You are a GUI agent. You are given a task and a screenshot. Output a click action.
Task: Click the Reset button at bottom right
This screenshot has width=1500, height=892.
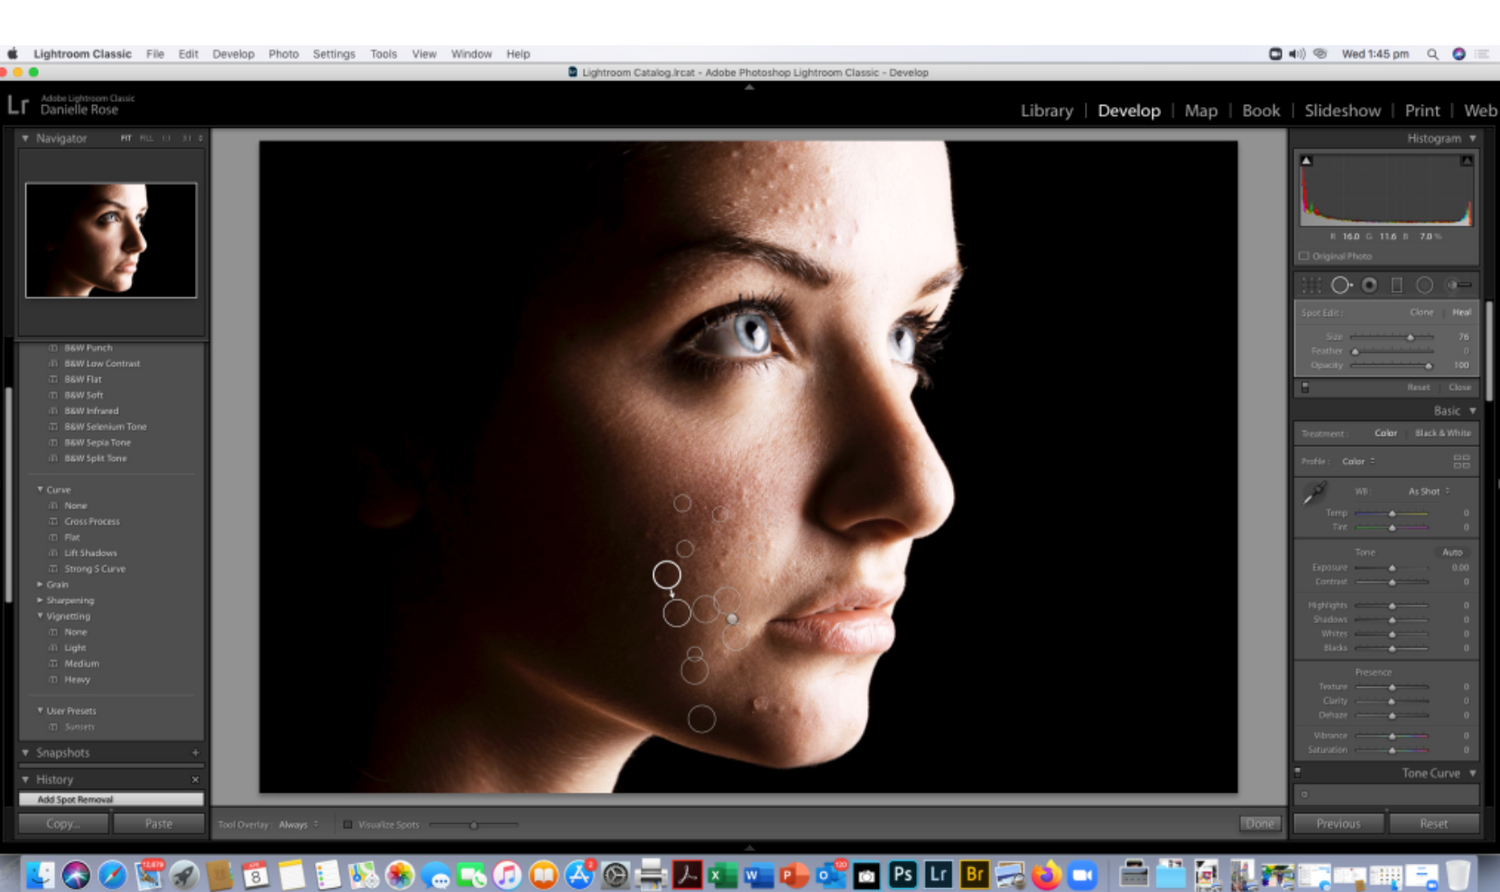[x=1433, y=824]
